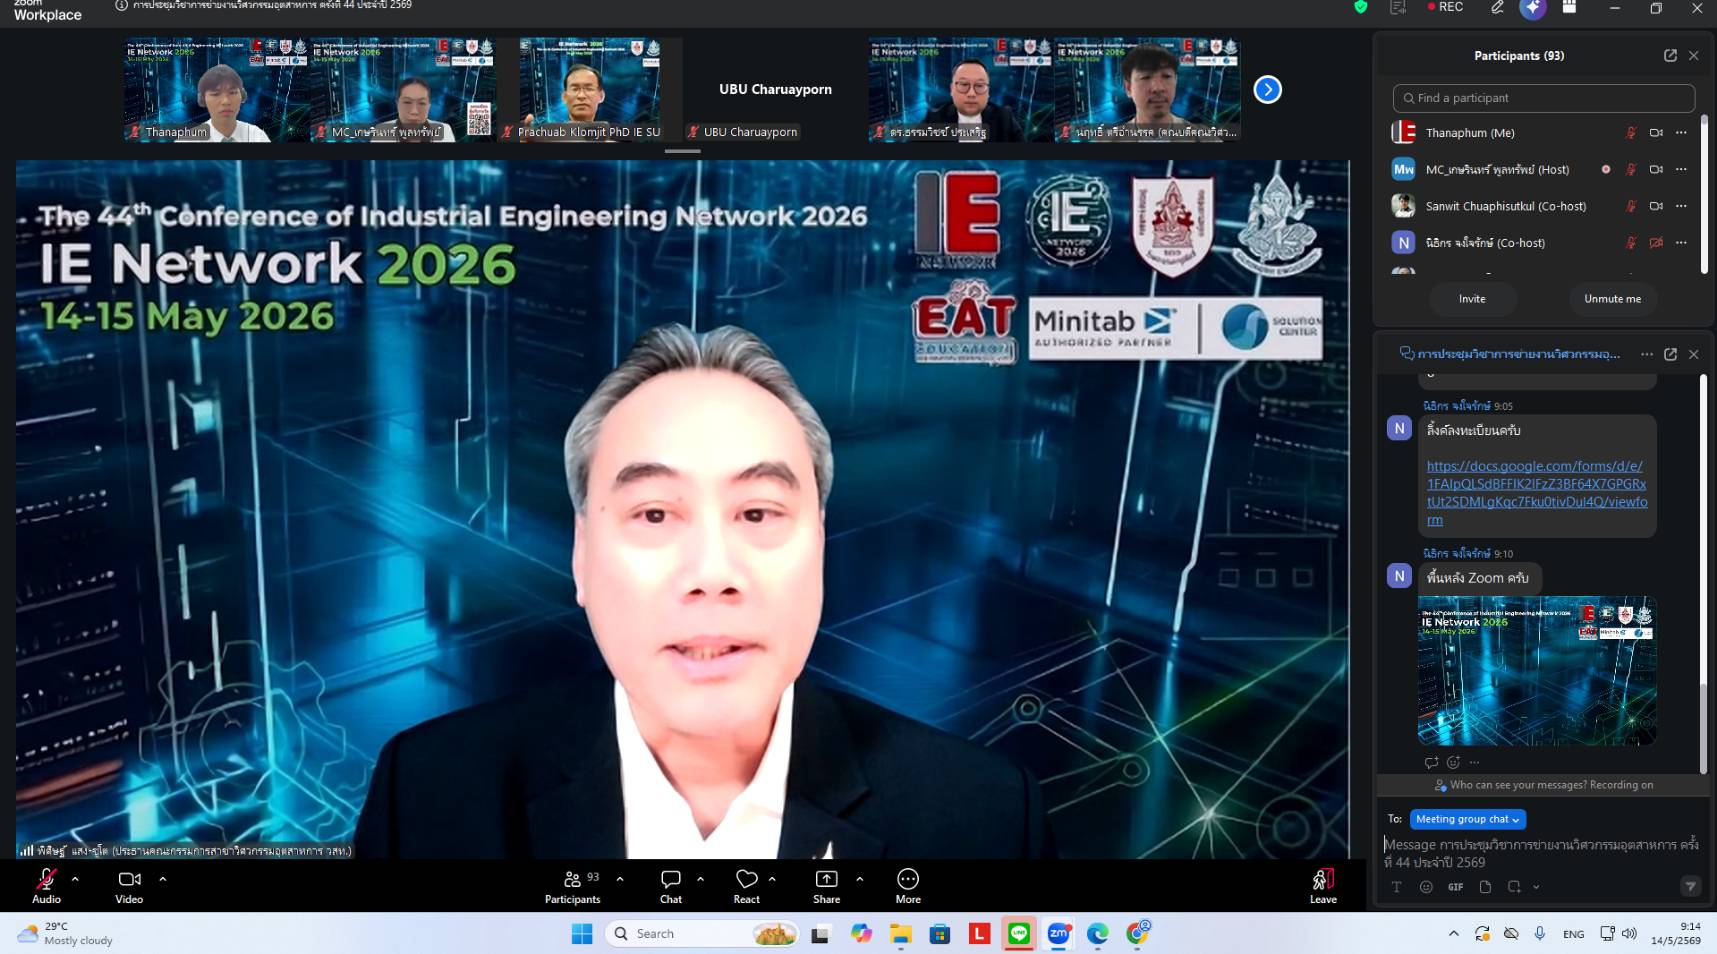Open more options for Thanaphum (Me)
The image size is (1717, 954).
pos(1681,133)
